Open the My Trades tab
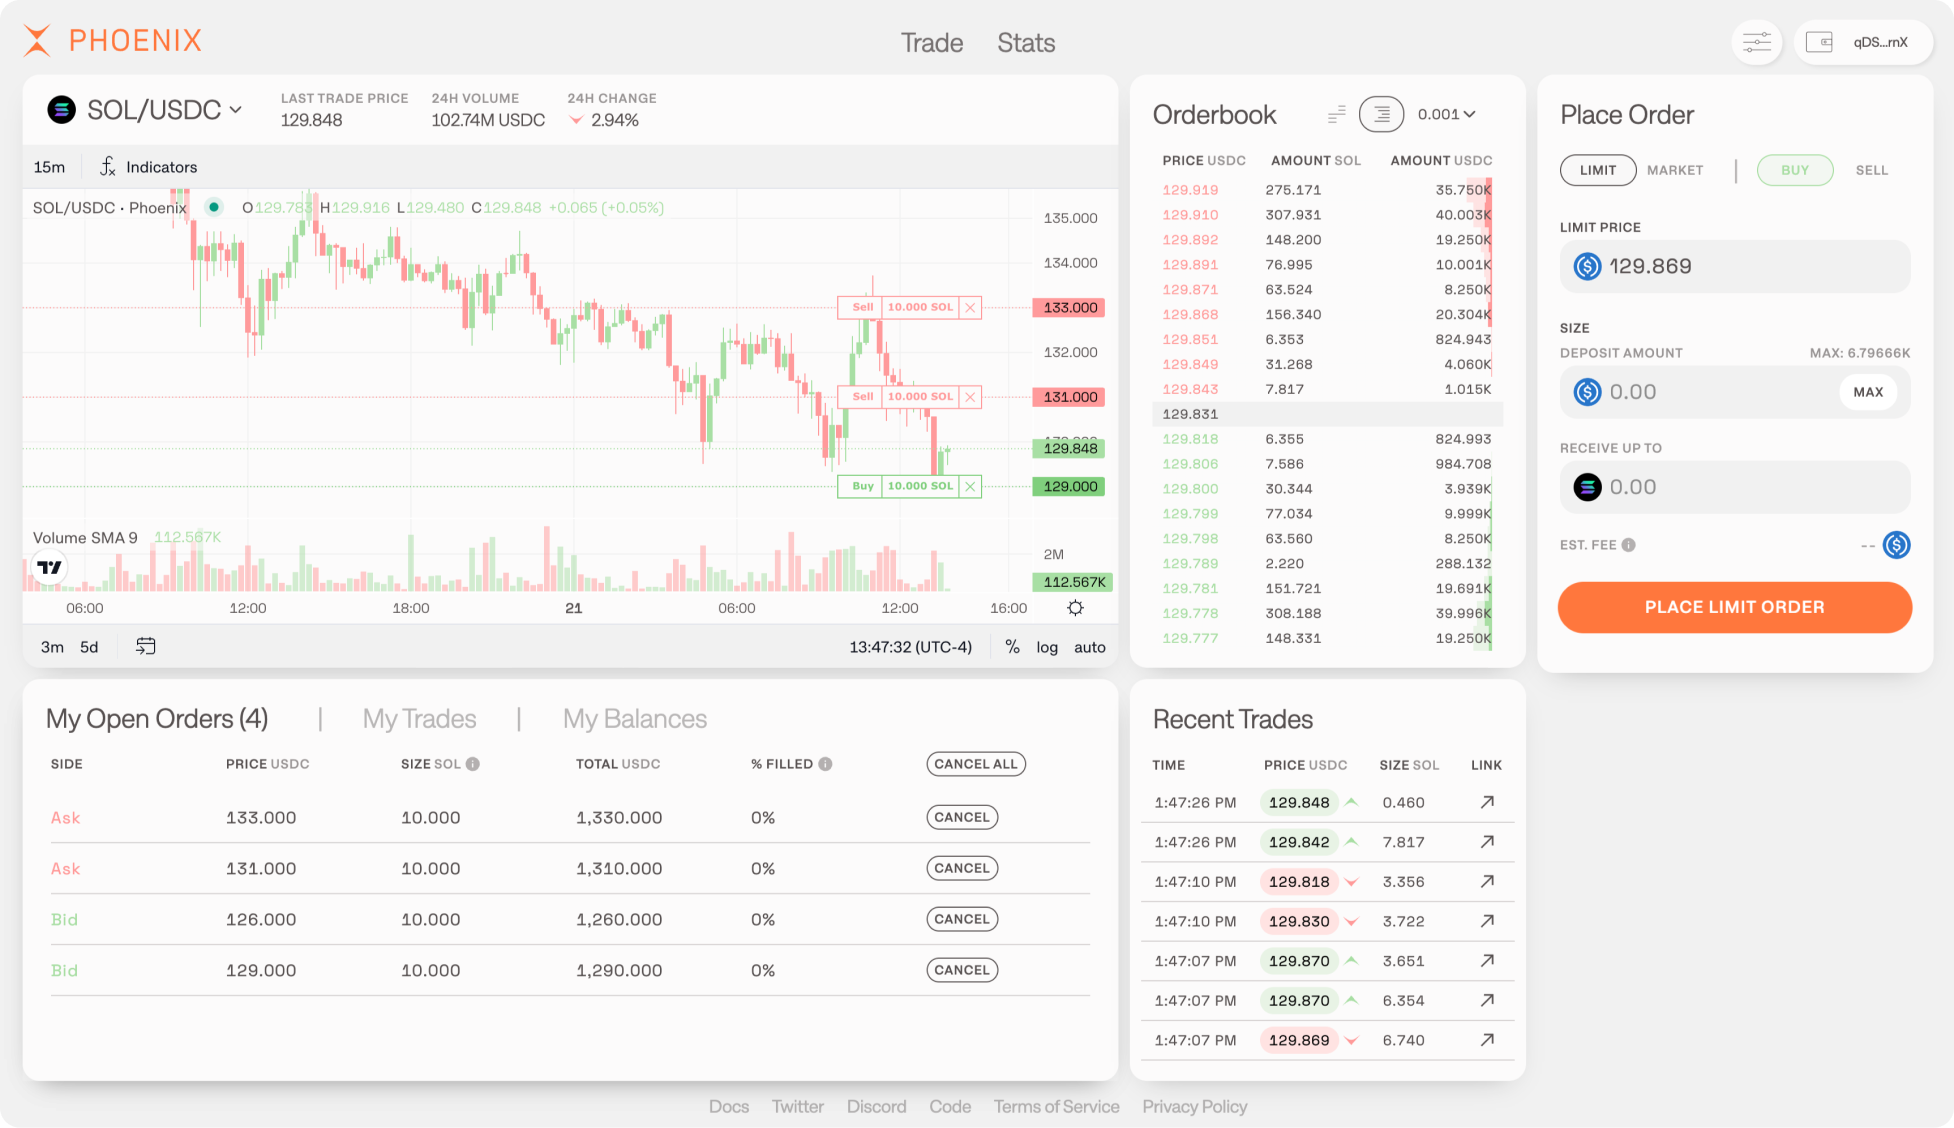This screenshot has height=1128, width=1954. tap(419, 719)
